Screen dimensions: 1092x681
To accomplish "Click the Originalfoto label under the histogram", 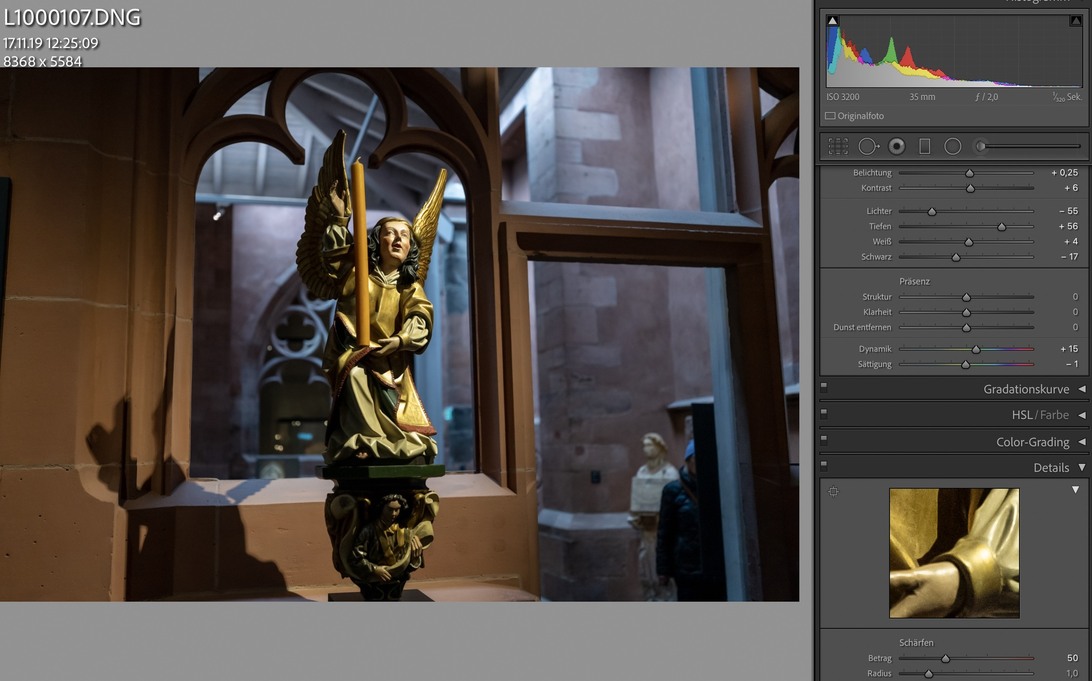I will pyautogui.click(x=860, y=116).
